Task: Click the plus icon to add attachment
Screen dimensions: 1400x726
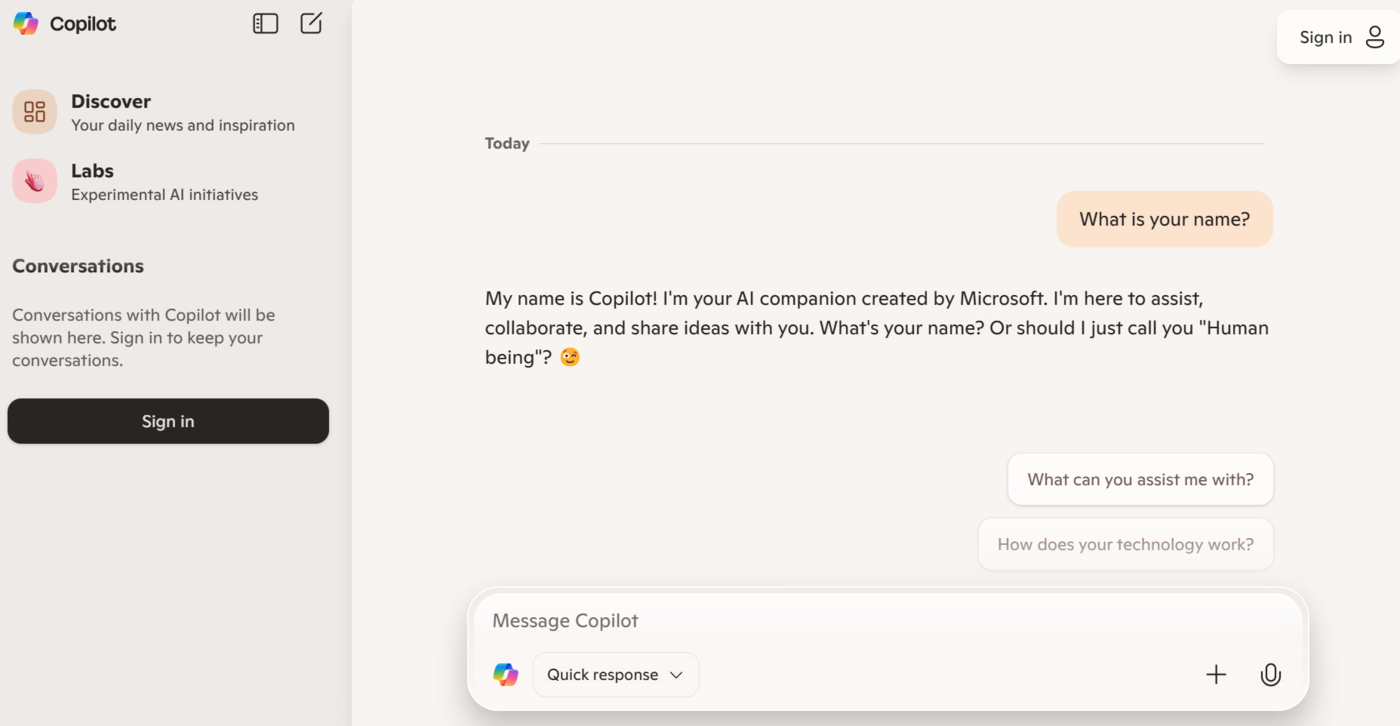Action: click(x=1216, y=675)
